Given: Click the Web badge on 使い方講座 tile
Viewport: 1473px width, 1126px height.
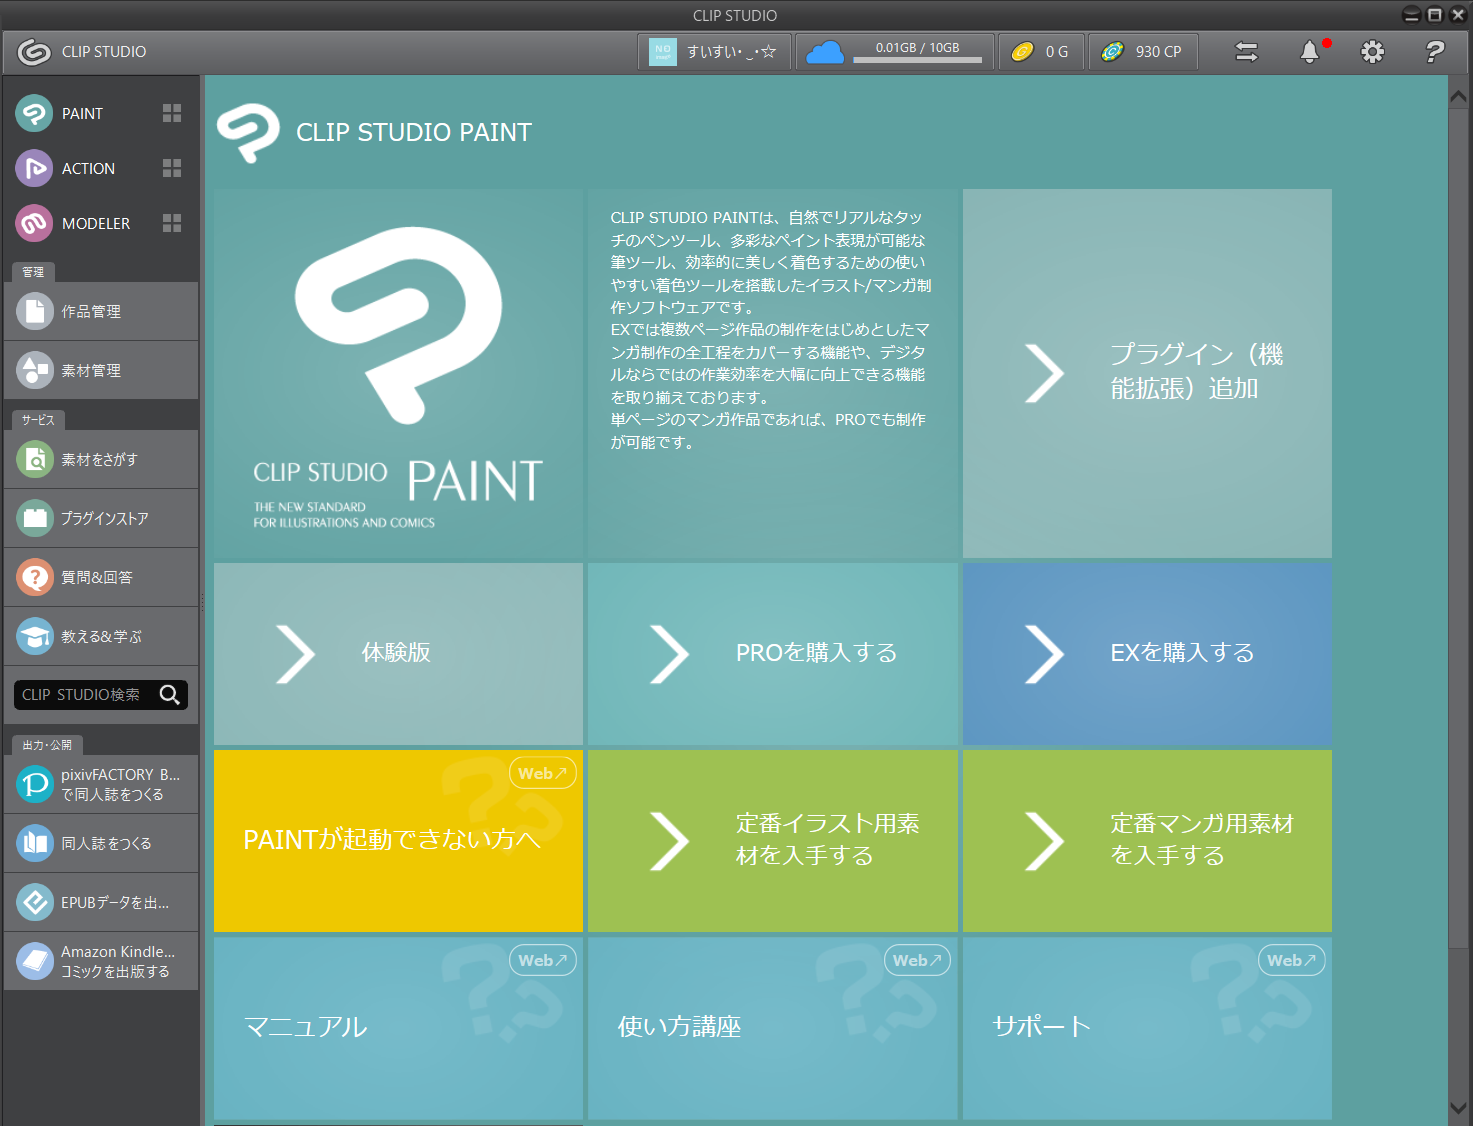Looking at the screenshot, I should coord(917,960).
